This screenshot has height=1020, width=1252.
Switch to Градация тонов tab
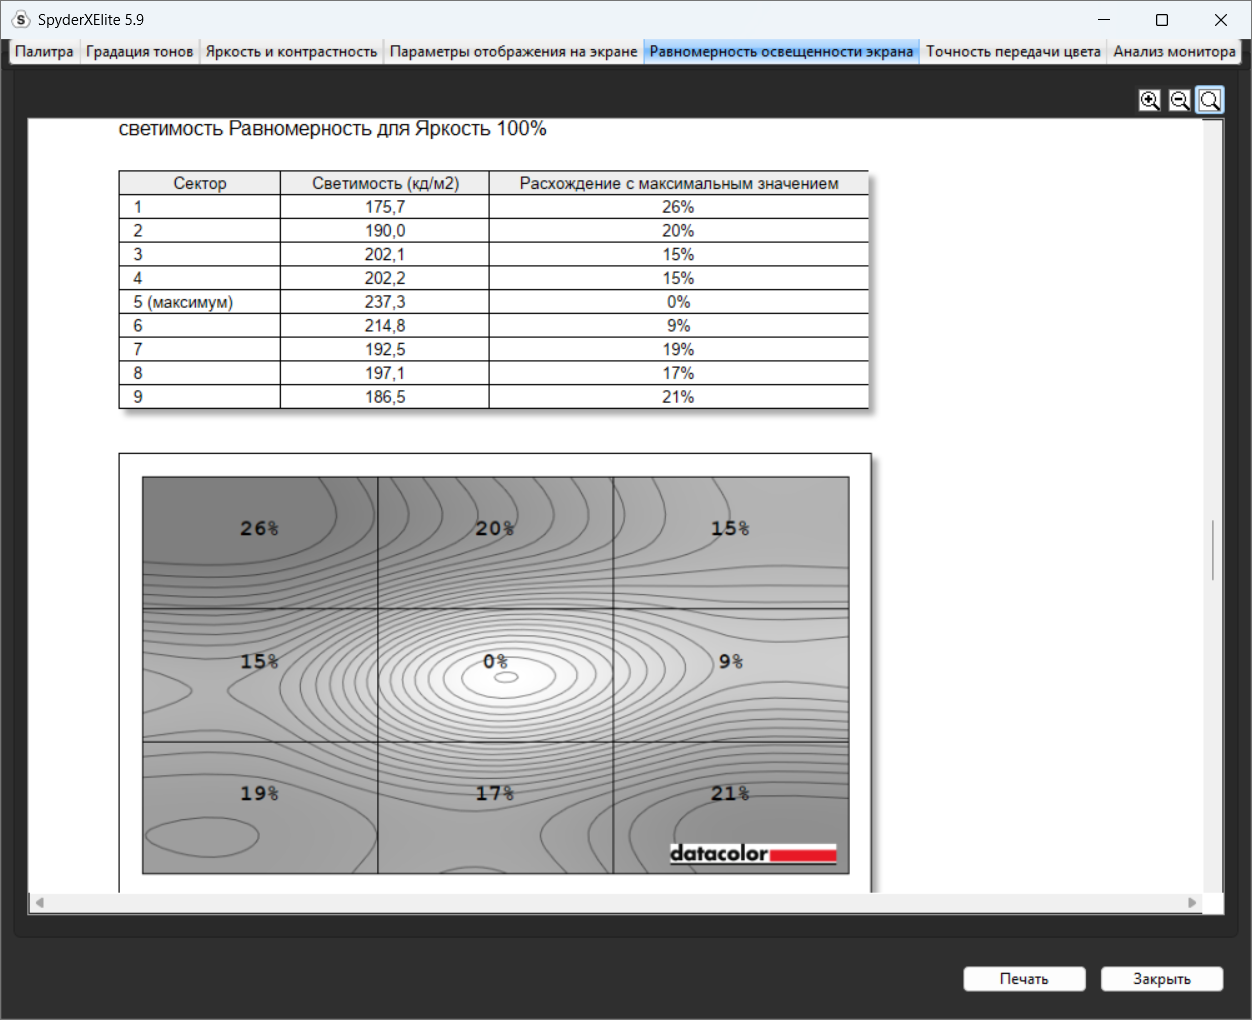click(139, 52)
